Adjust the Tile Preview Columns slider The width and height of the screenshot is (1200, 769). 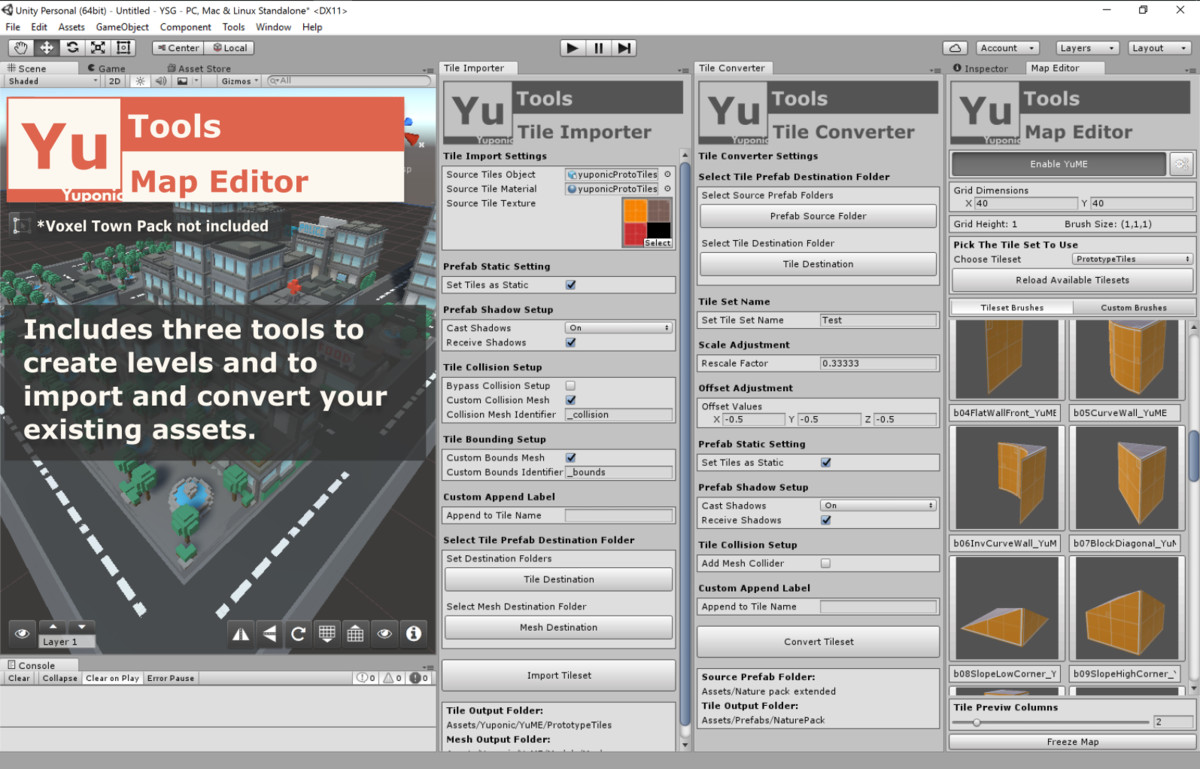pos(1050,722)
